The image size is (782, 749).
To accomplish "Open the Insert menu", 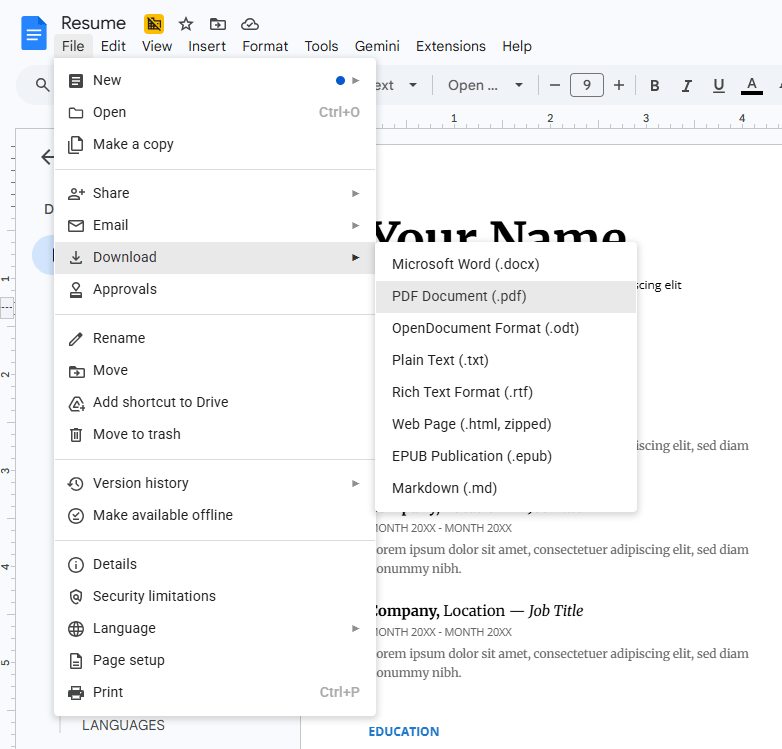I will (x=207, y=46).
